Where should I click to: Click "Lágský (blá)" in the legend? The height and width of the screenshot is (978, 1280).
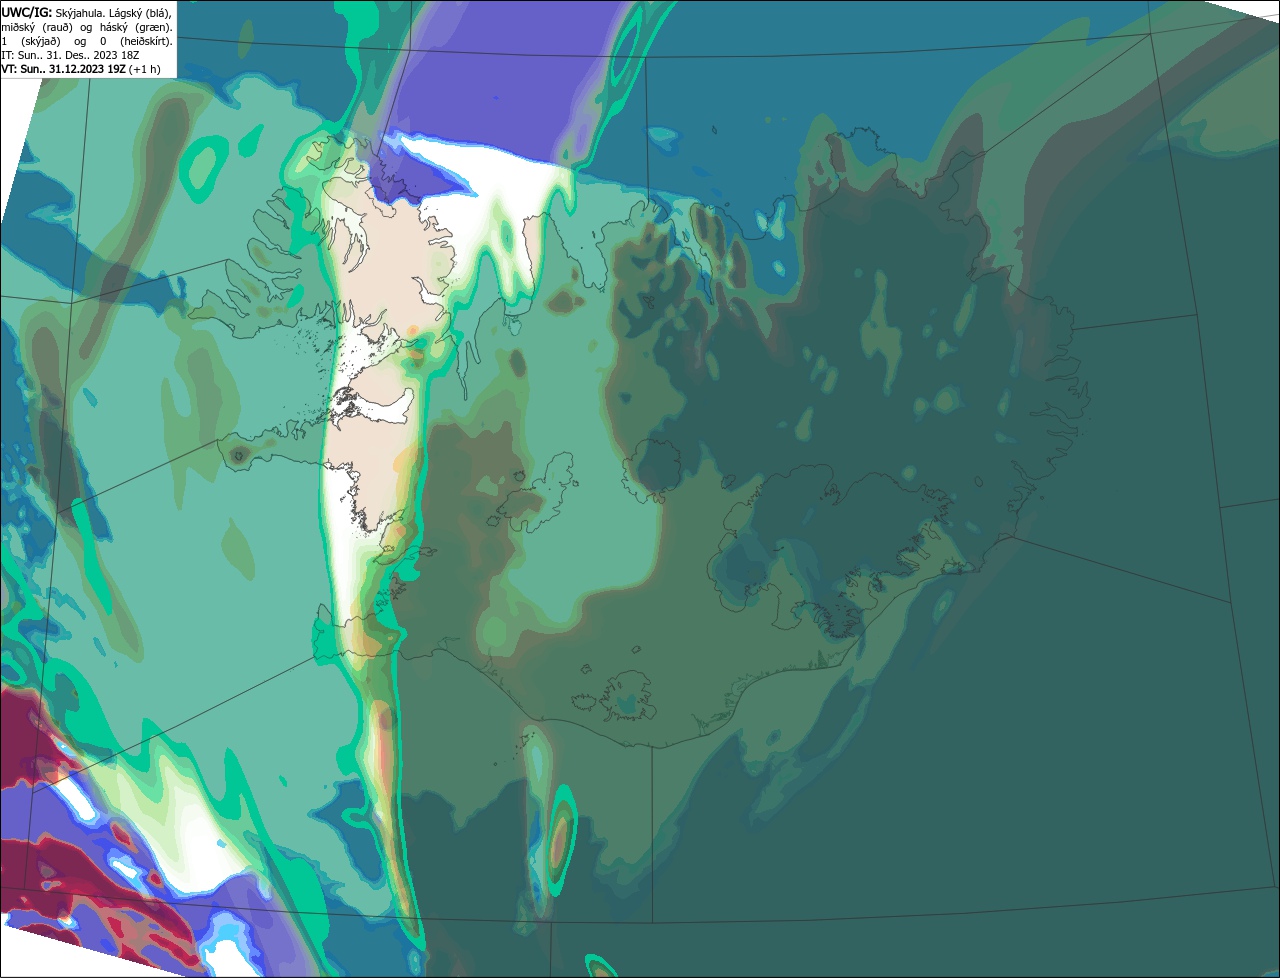pyautogui.click(x=140, y=13)
